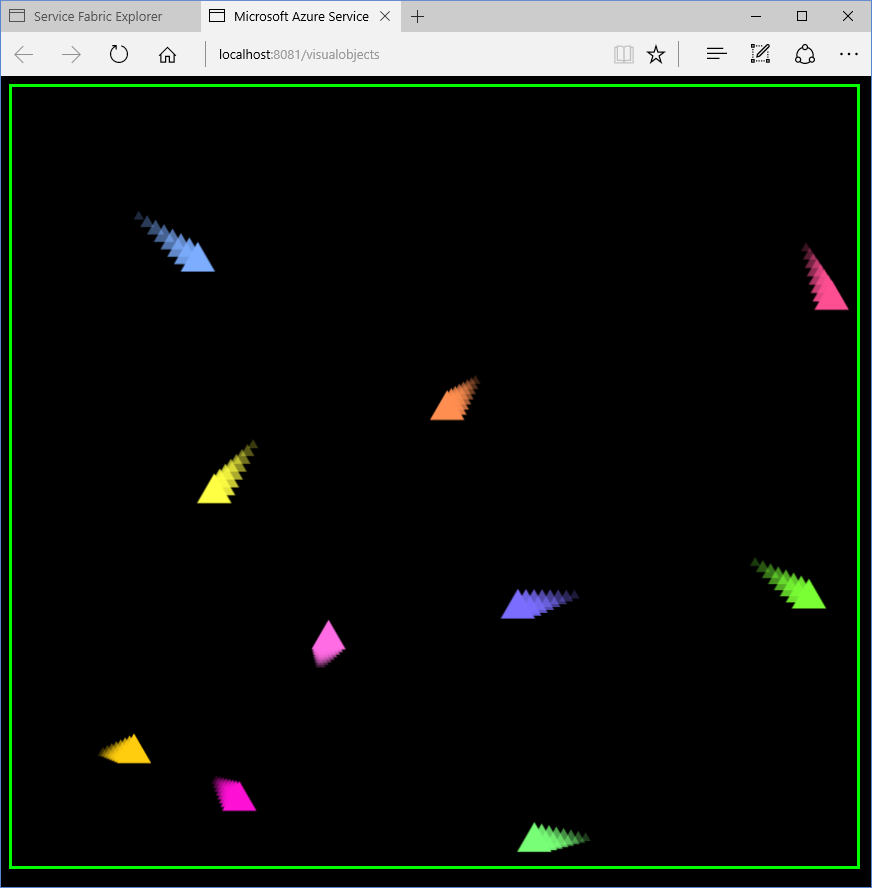Maximize the browser window
This screenshot has height=888, width=872.
[x=802, y=16]
